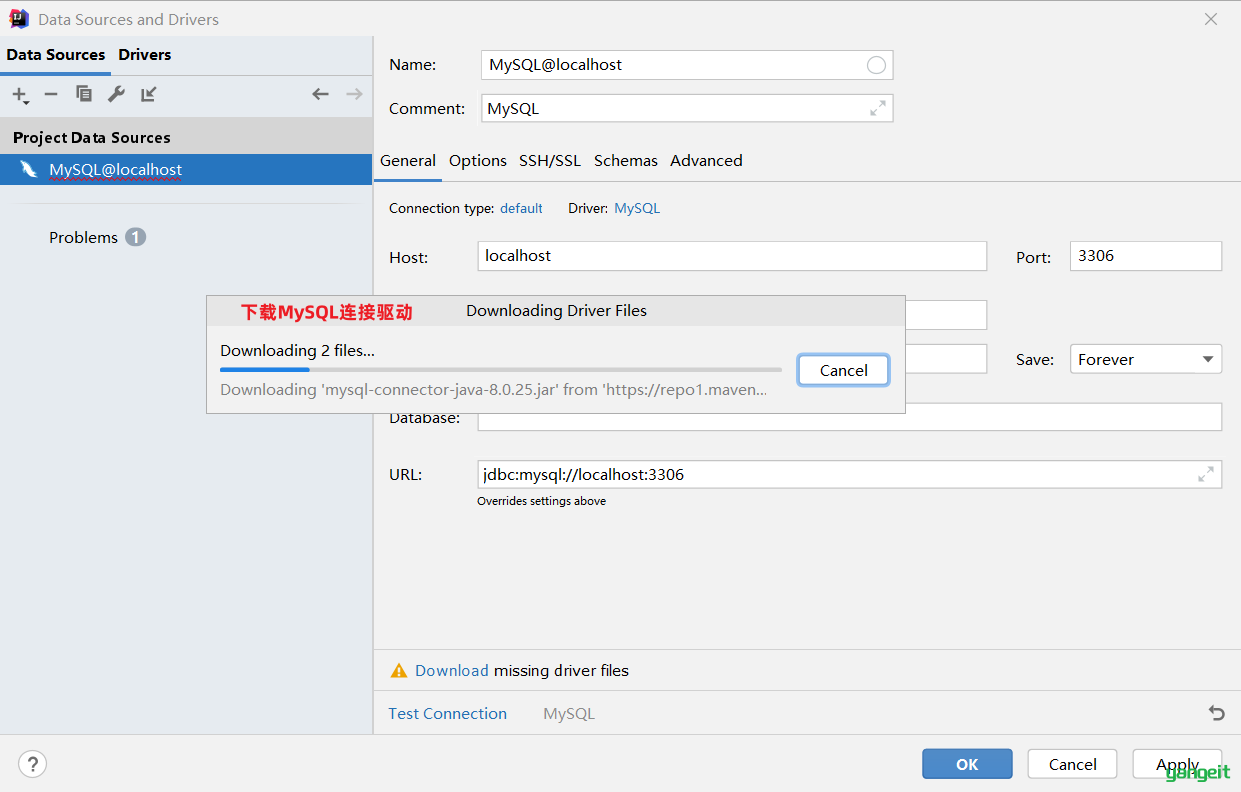
Task: Click Test Connection link
Action: (448, 713)
